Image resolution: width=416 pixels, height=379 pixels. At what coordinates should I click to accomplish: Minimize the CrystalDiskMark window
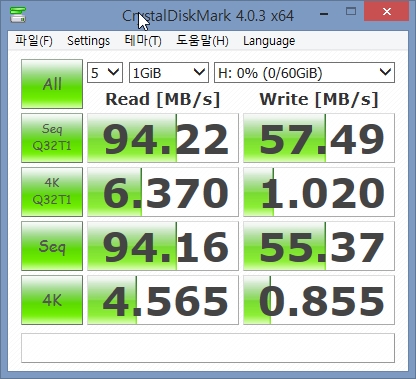(x=324, y=14)
